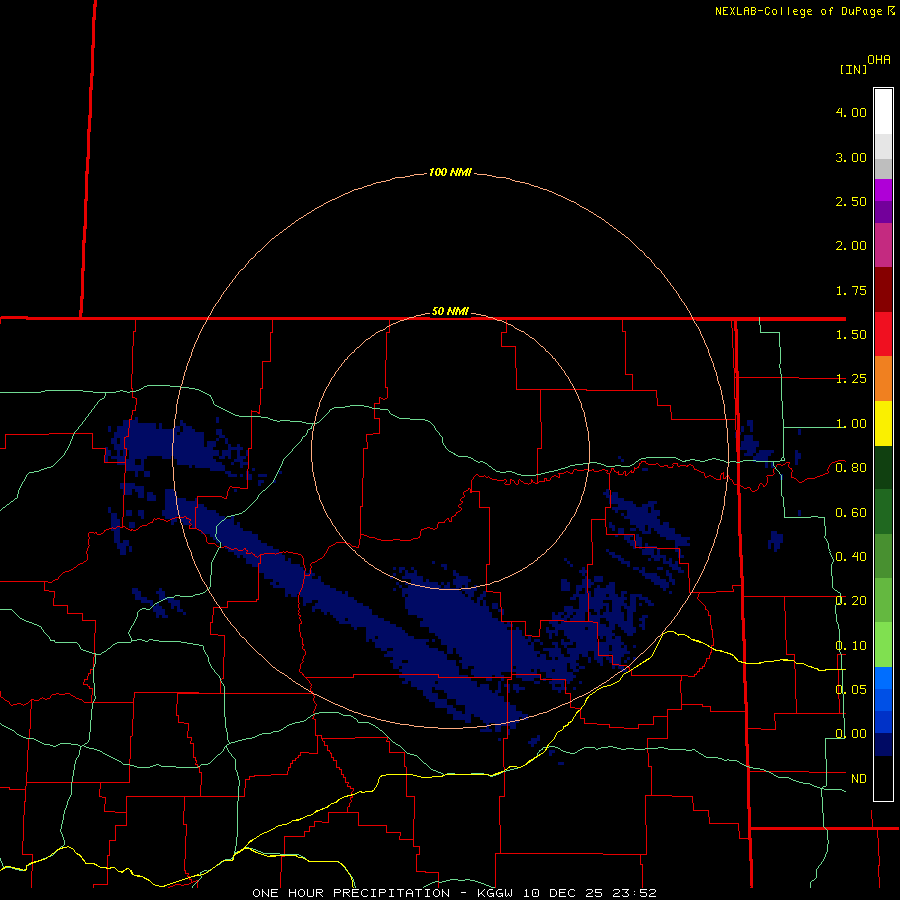Click the 0.10 legend value

click(851, 646)
